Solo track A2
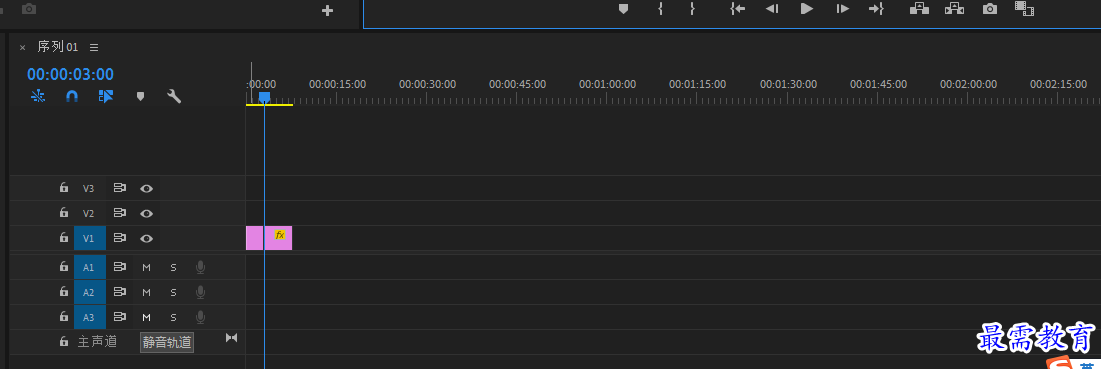Screen dimensions: 1101x369 point(173,293)
